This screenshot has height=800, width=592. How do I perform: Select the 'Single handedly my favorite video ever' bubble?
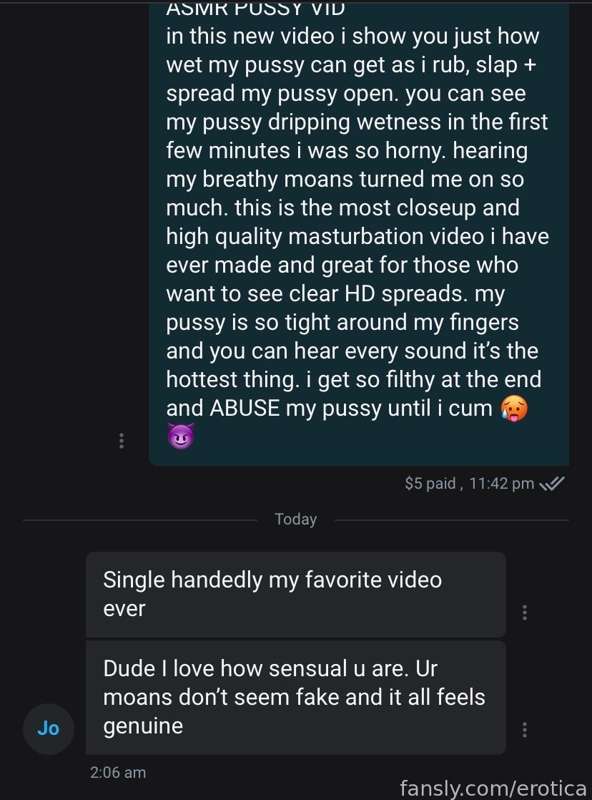(296, 594)
